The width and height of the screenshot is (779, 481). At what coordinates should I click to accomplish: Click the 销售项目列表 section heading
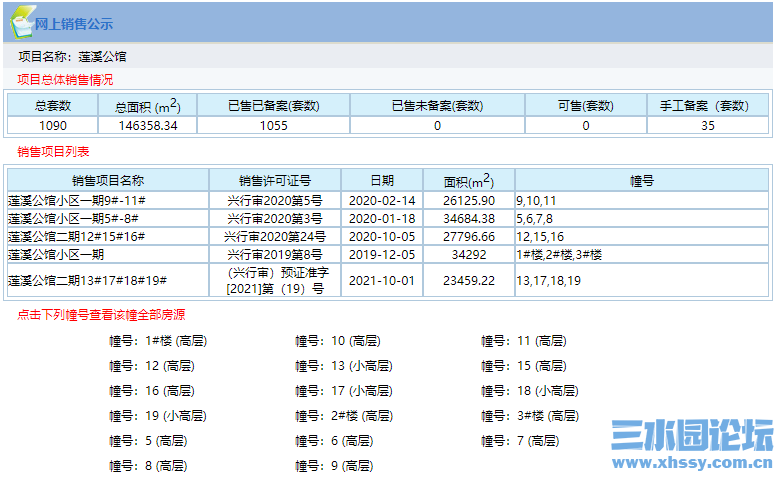[x=53, y=152]
